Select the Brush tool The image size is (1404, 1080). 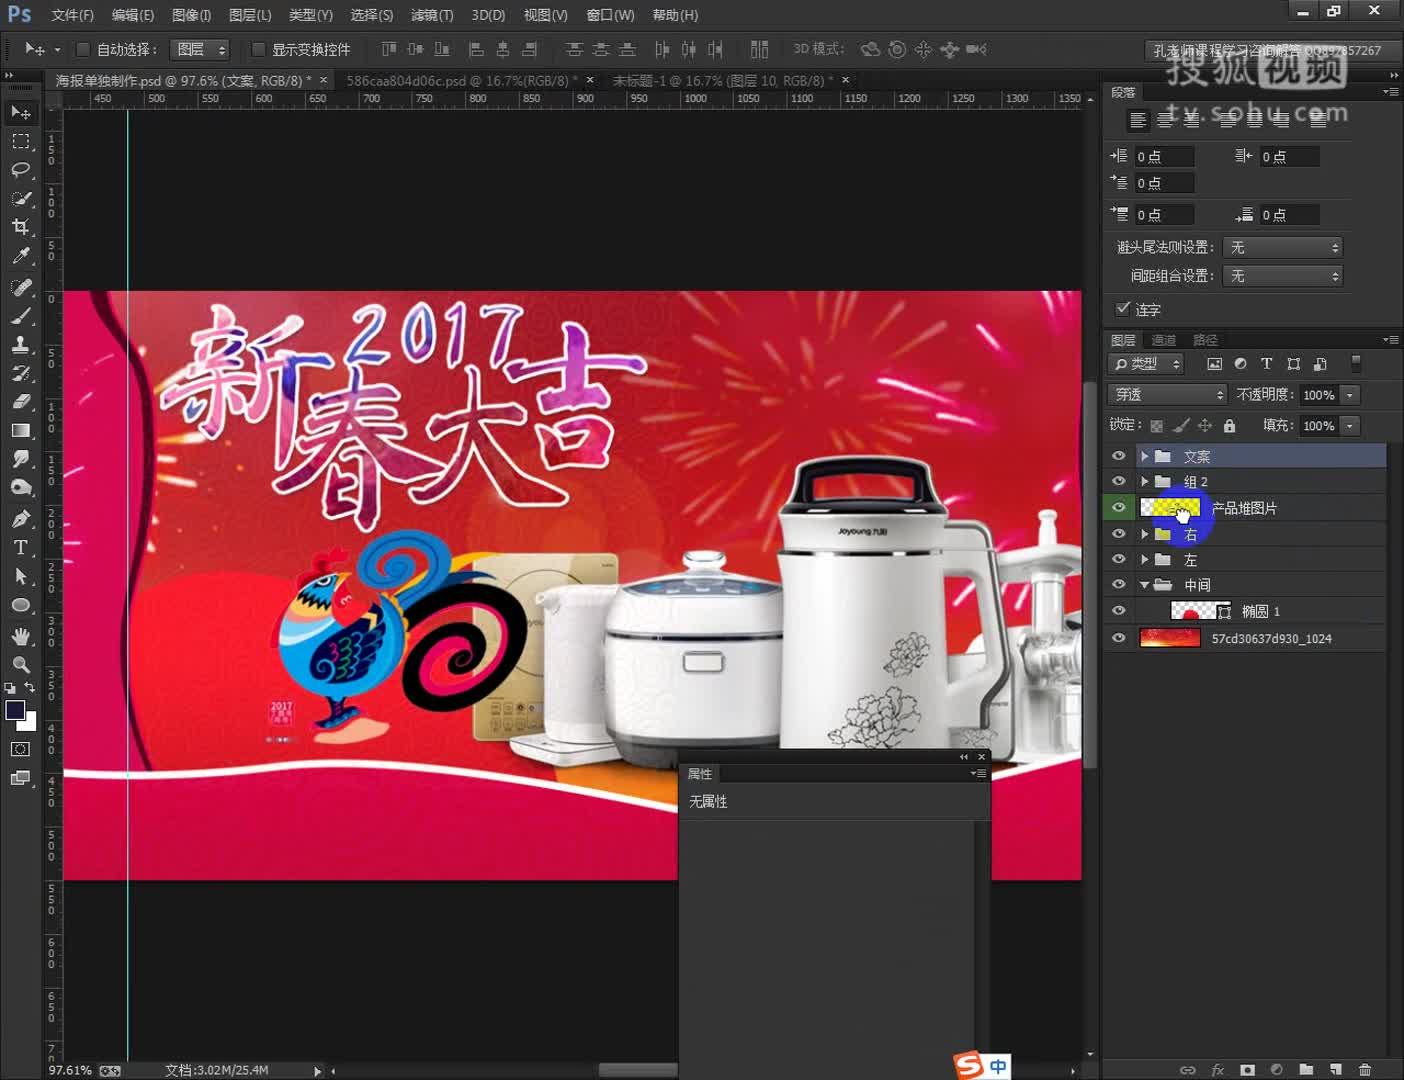pos(21,316)
